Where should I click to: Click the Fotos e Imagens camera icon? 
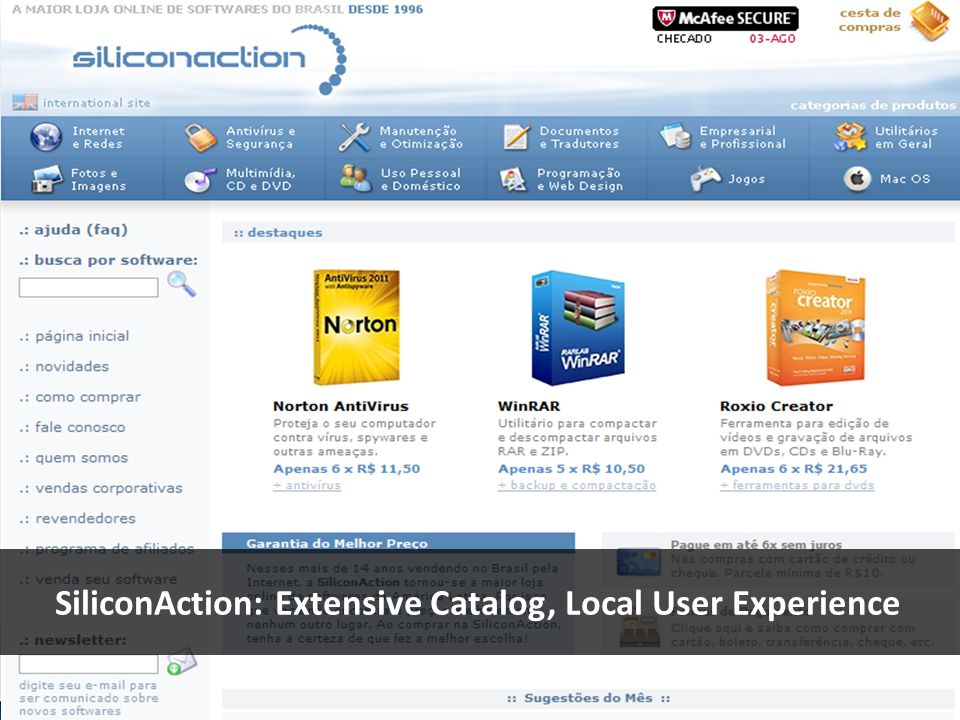(47, 179)
